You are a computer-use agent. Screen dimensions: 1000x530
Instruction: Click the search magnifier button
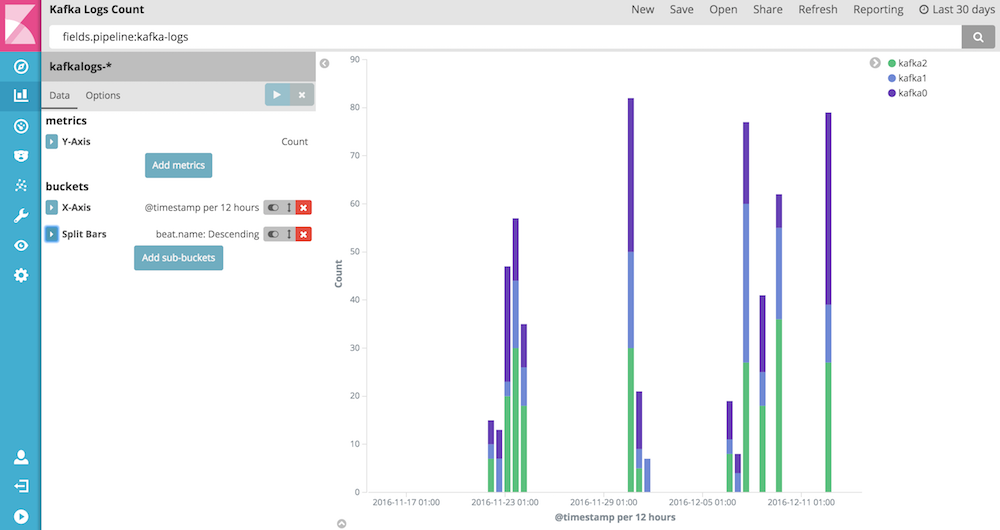coord(978,37)
